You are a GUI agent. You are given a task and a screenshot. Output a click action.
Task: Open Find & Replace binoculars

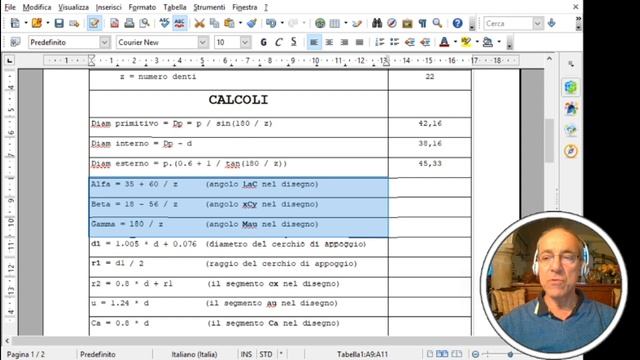pos(377,23)
